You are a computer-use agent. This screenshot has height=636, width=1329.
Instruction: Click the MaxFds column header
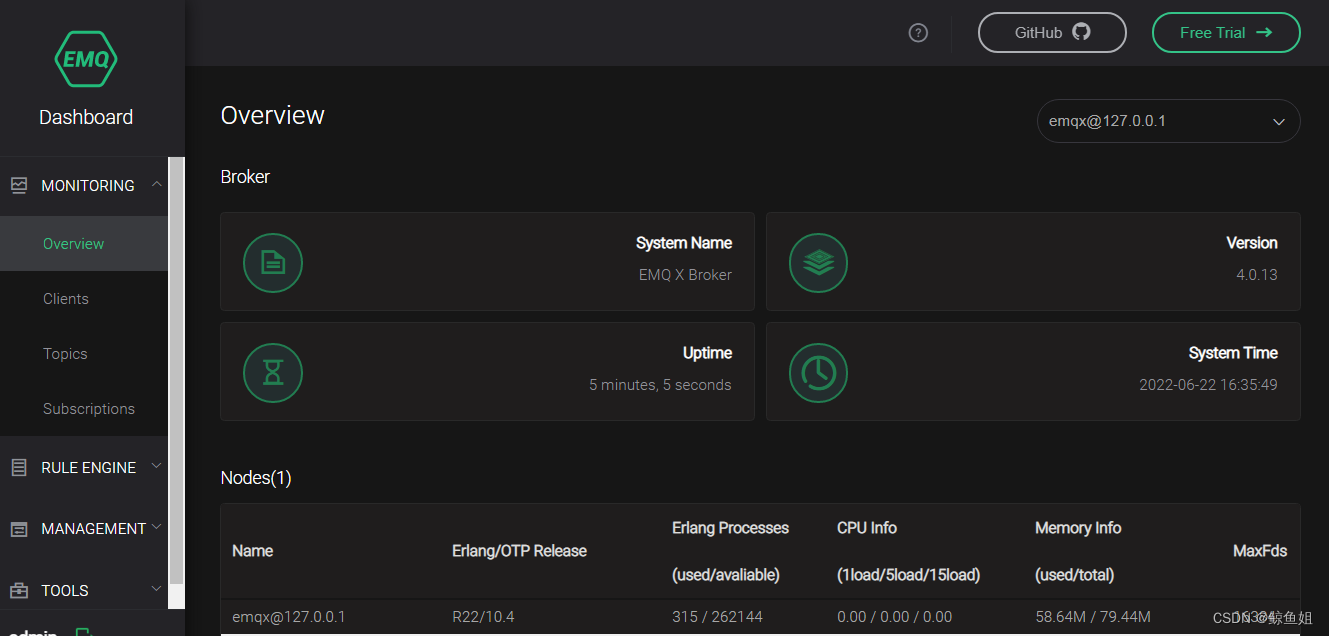click(1260, 551)
